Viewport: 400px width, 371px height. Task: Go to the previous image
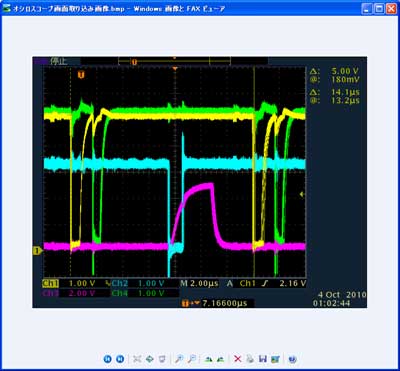click(x=107, y=359)
